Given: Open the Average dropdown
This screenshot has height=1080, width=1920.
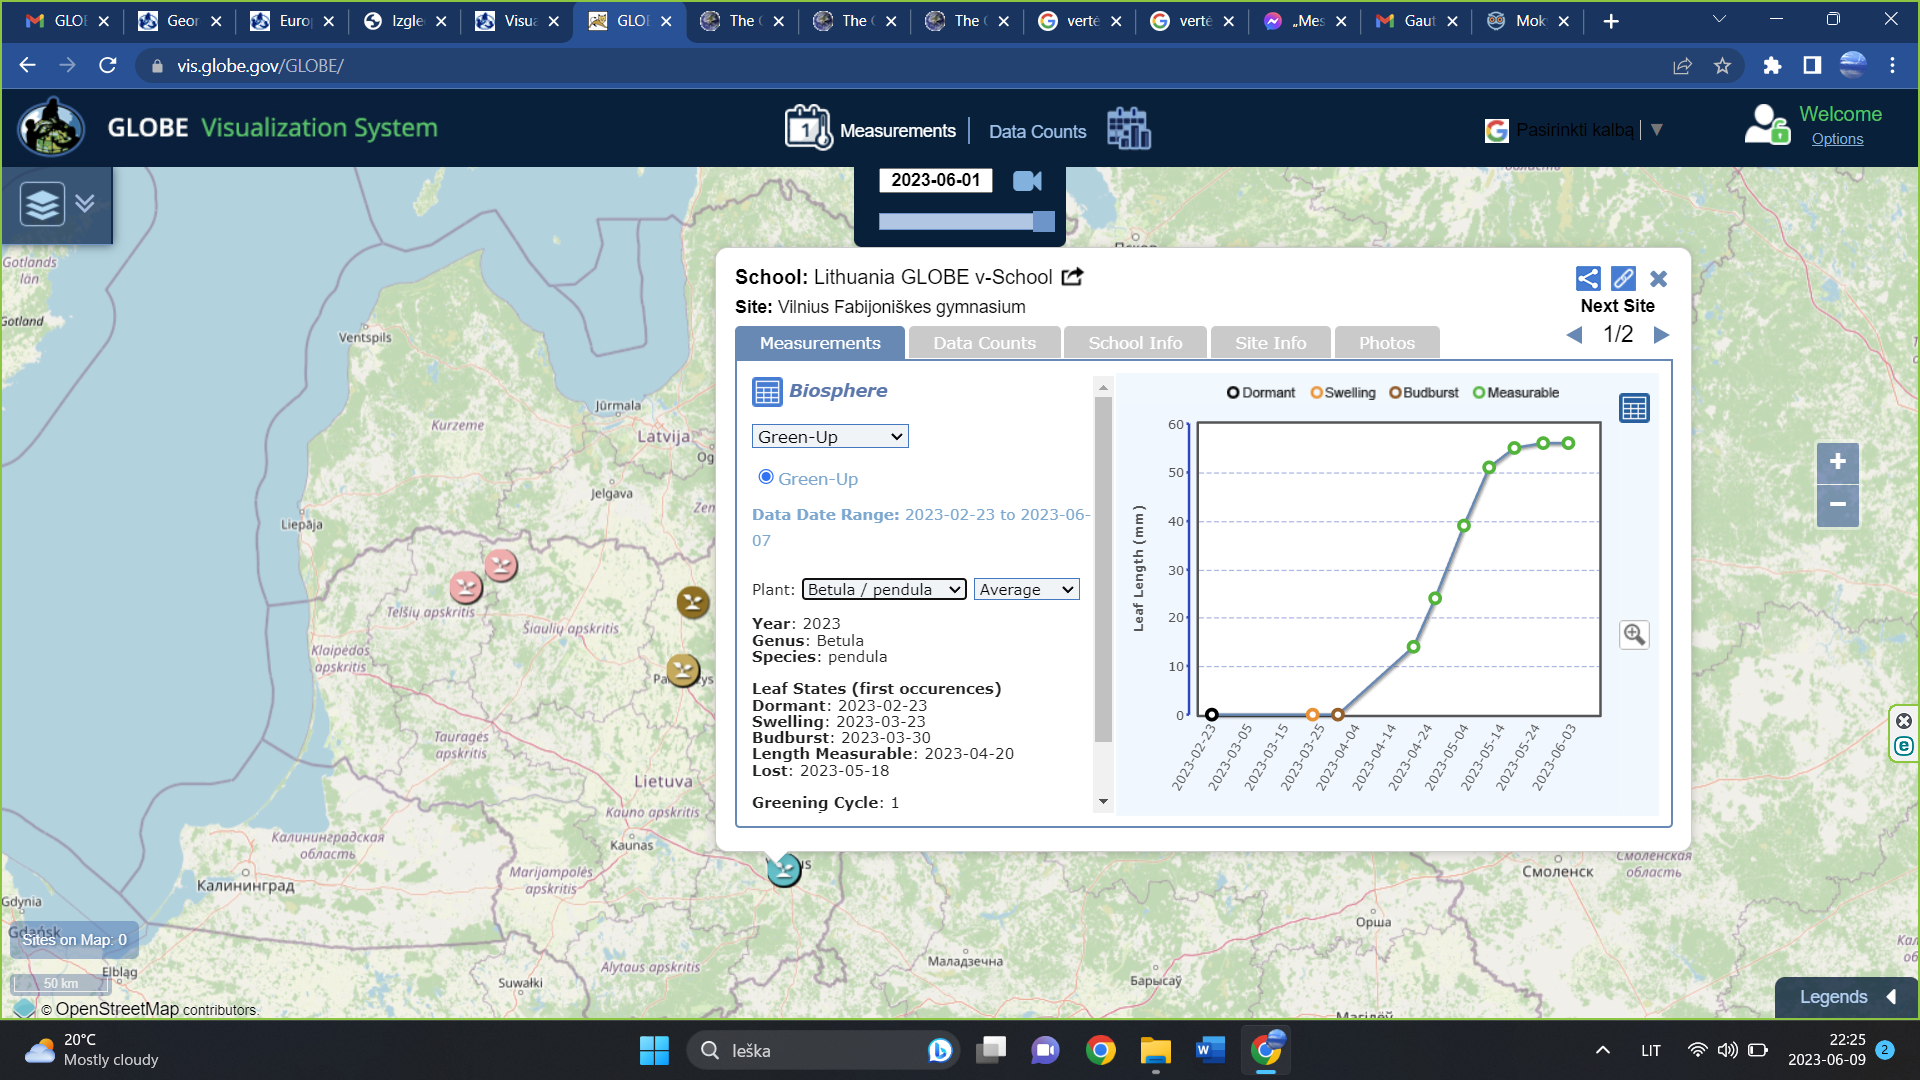Looking at the screenshot, I should (1026, 590).
